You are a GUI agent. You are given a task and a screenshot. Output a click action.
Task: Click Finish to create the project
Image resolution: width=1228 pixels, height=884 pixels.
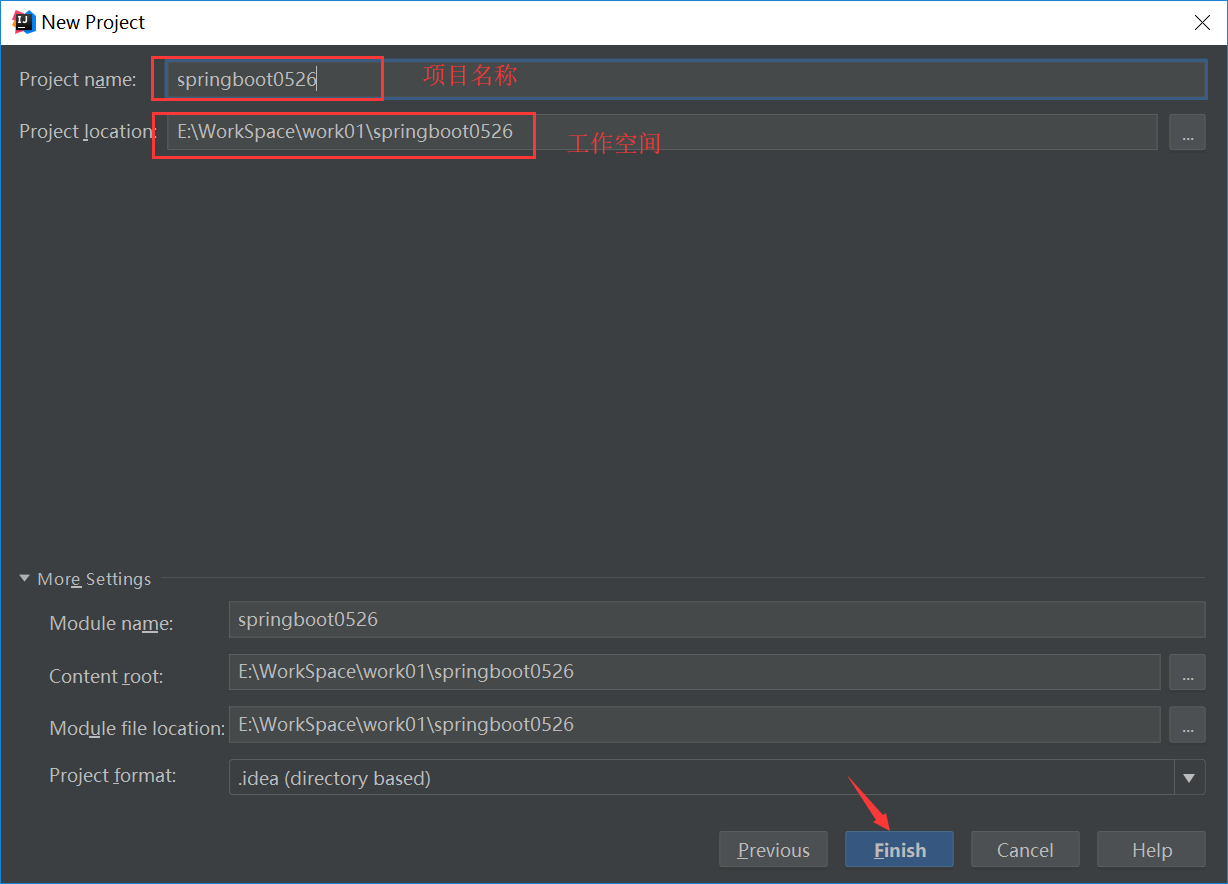coord(899,850)
